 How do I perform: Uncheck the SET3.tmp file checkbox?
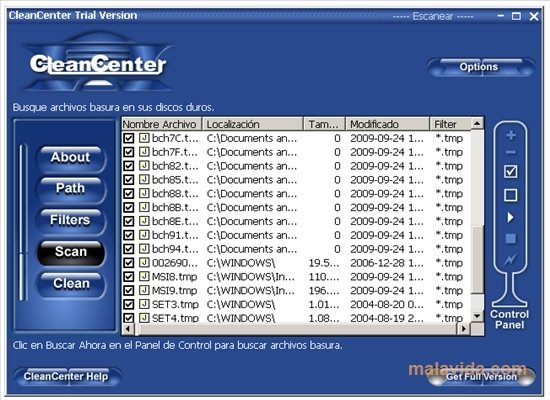coord(129,305)
